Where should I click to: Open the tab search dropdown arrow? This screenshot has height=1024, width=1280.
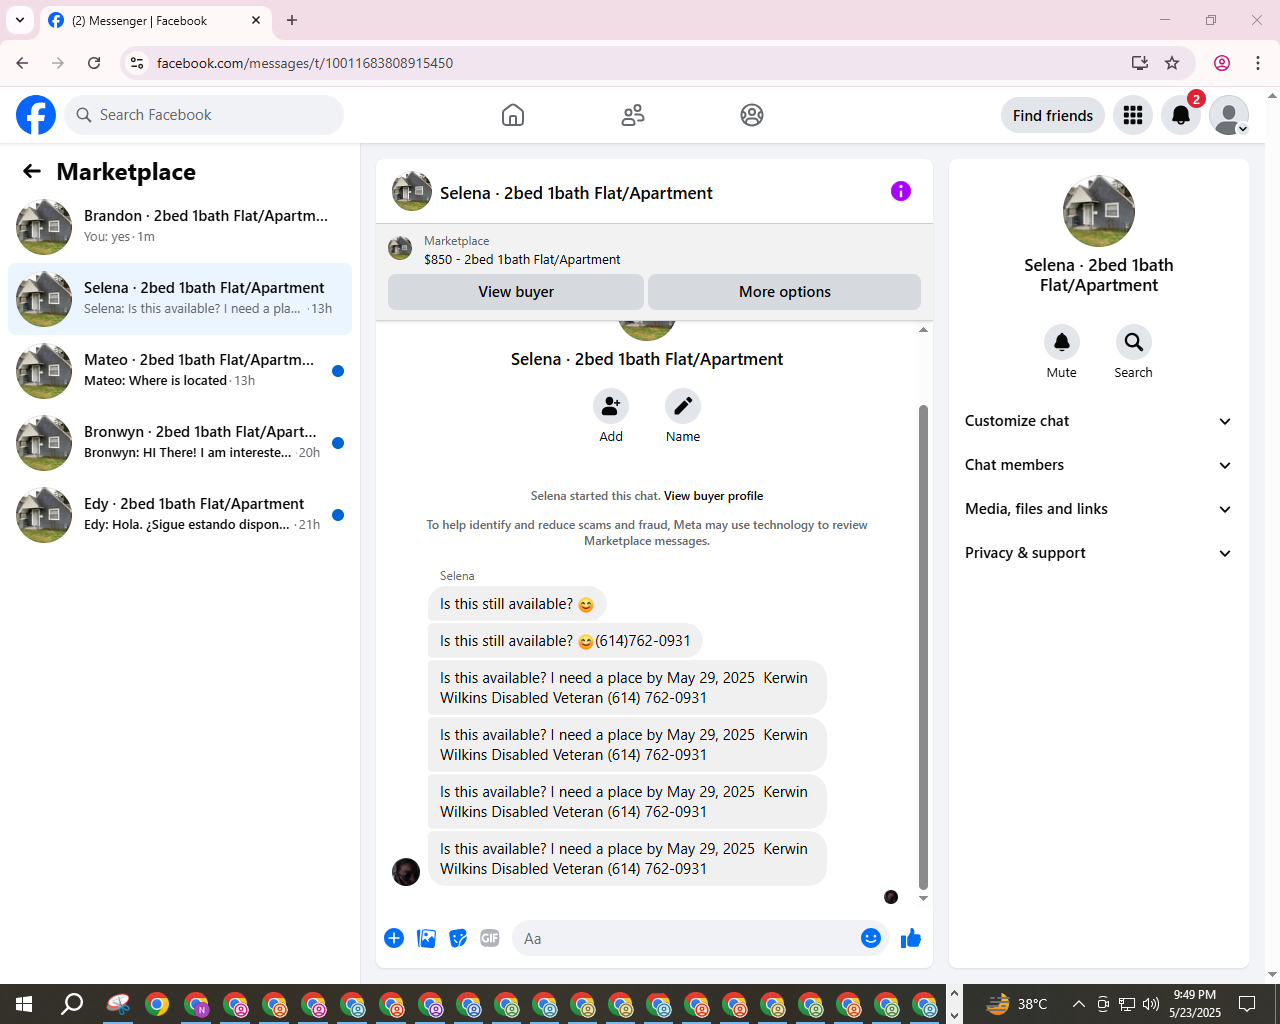[20, 20]
